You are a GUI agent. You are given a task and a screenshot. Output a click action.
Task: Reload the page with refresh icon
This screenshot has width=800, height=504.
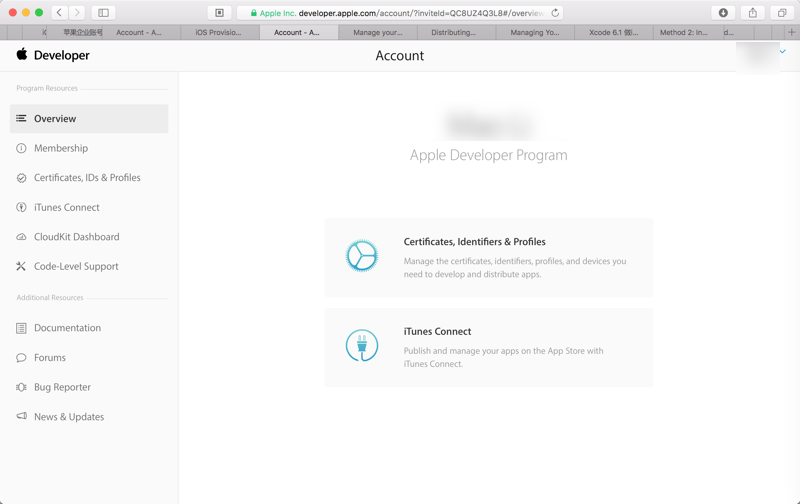(555, 13)
